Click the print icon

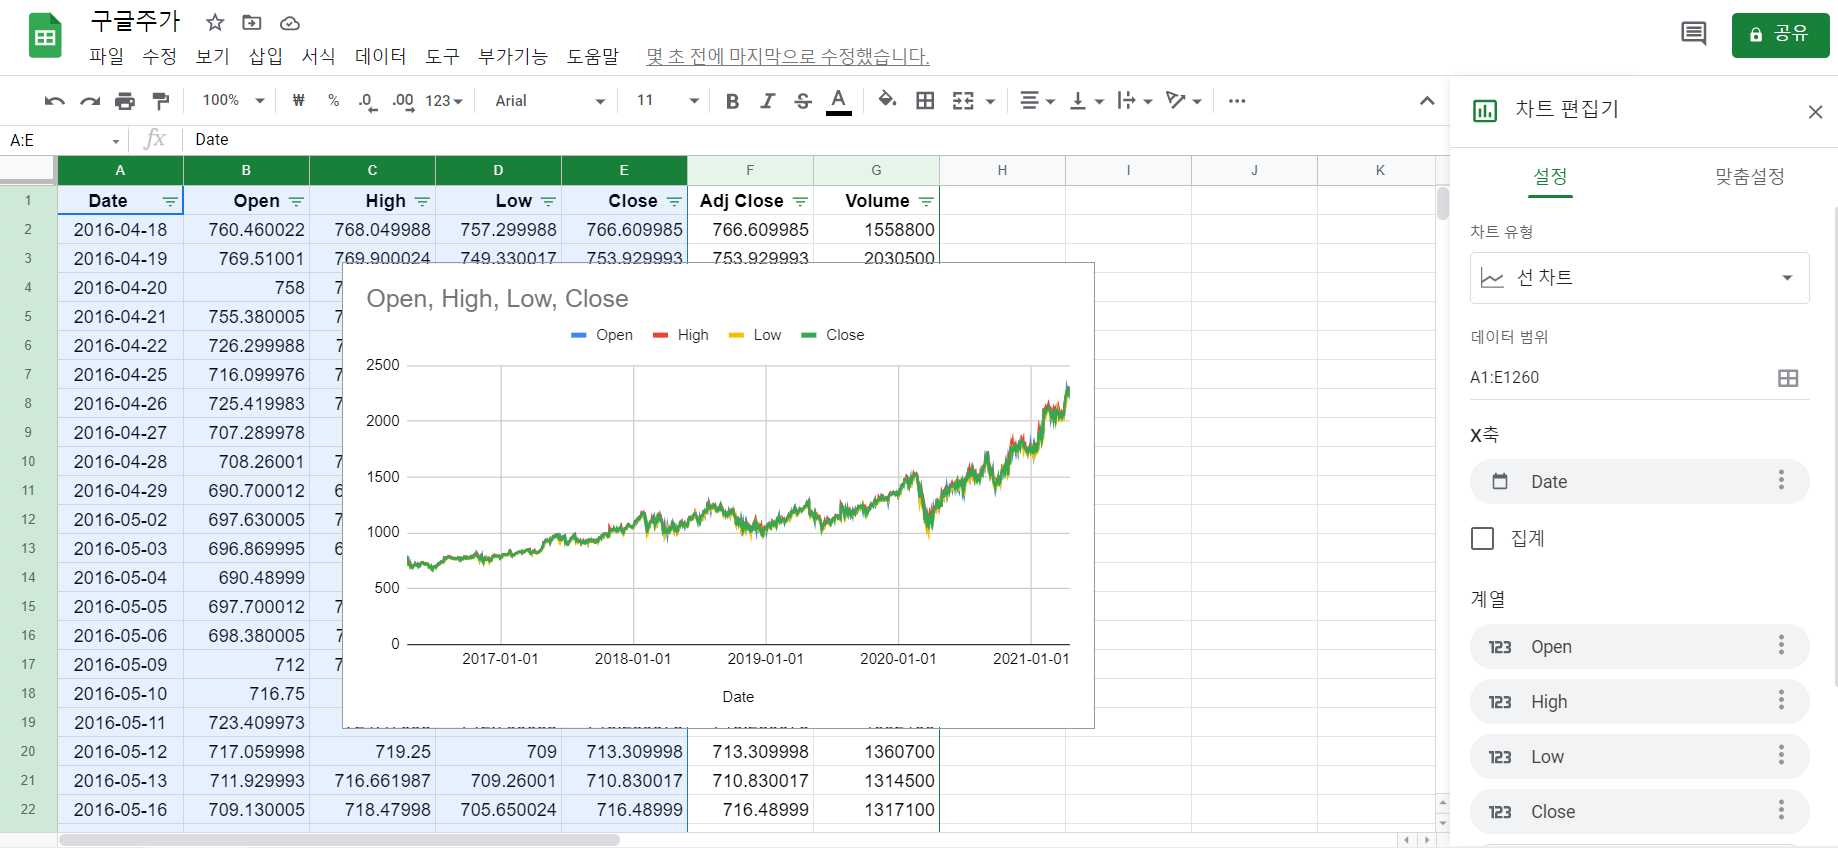(125, 101)
